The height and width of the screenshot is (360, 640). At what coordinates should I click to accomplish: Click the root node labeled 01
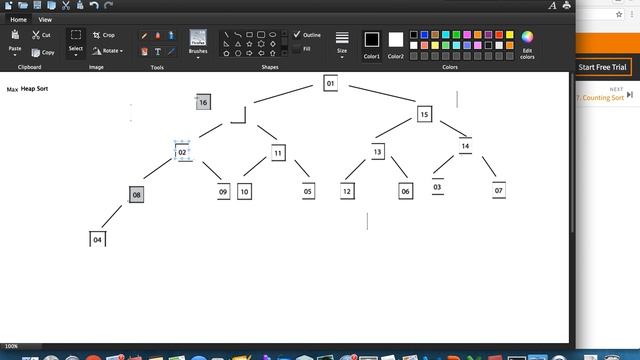330,83
